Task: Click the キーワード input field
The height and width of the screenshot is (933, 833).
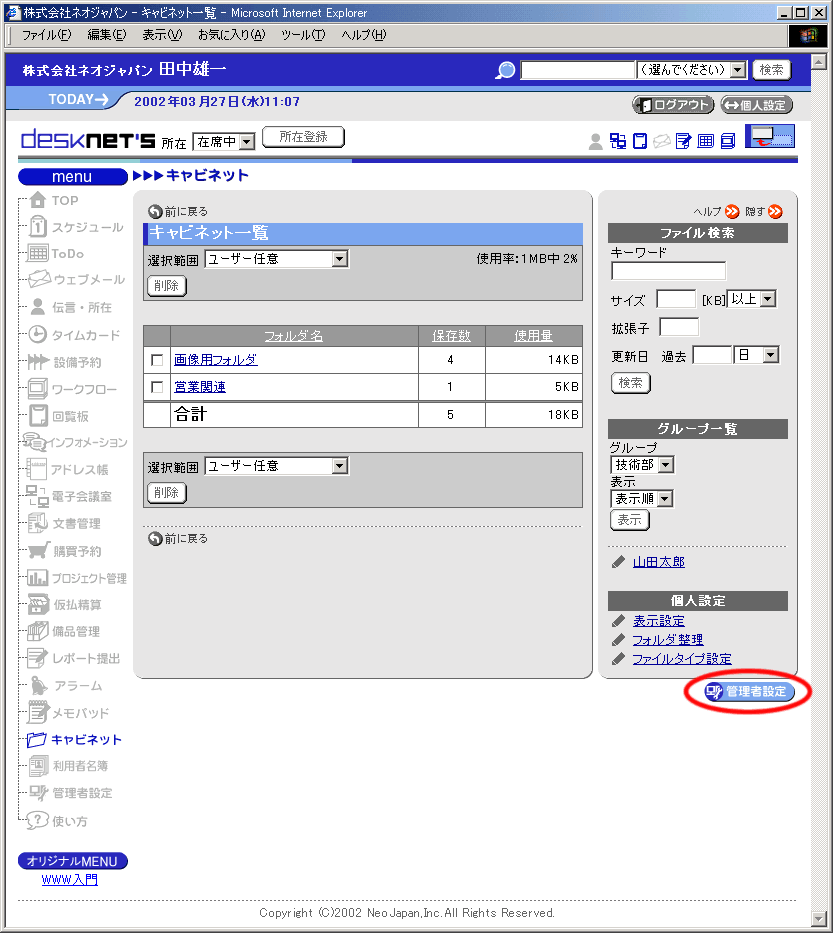Action: 668,271
